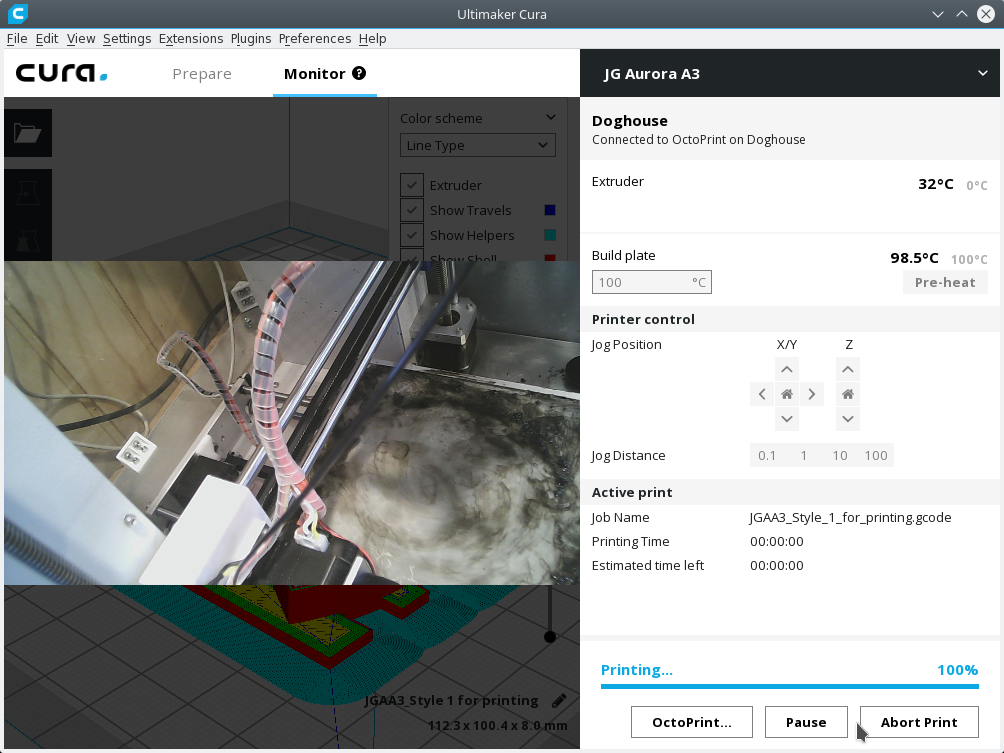Home the X/Y axes with the home icon
Image resolution: width=1004 pixels, height=753 pixels.
(786, 393)
